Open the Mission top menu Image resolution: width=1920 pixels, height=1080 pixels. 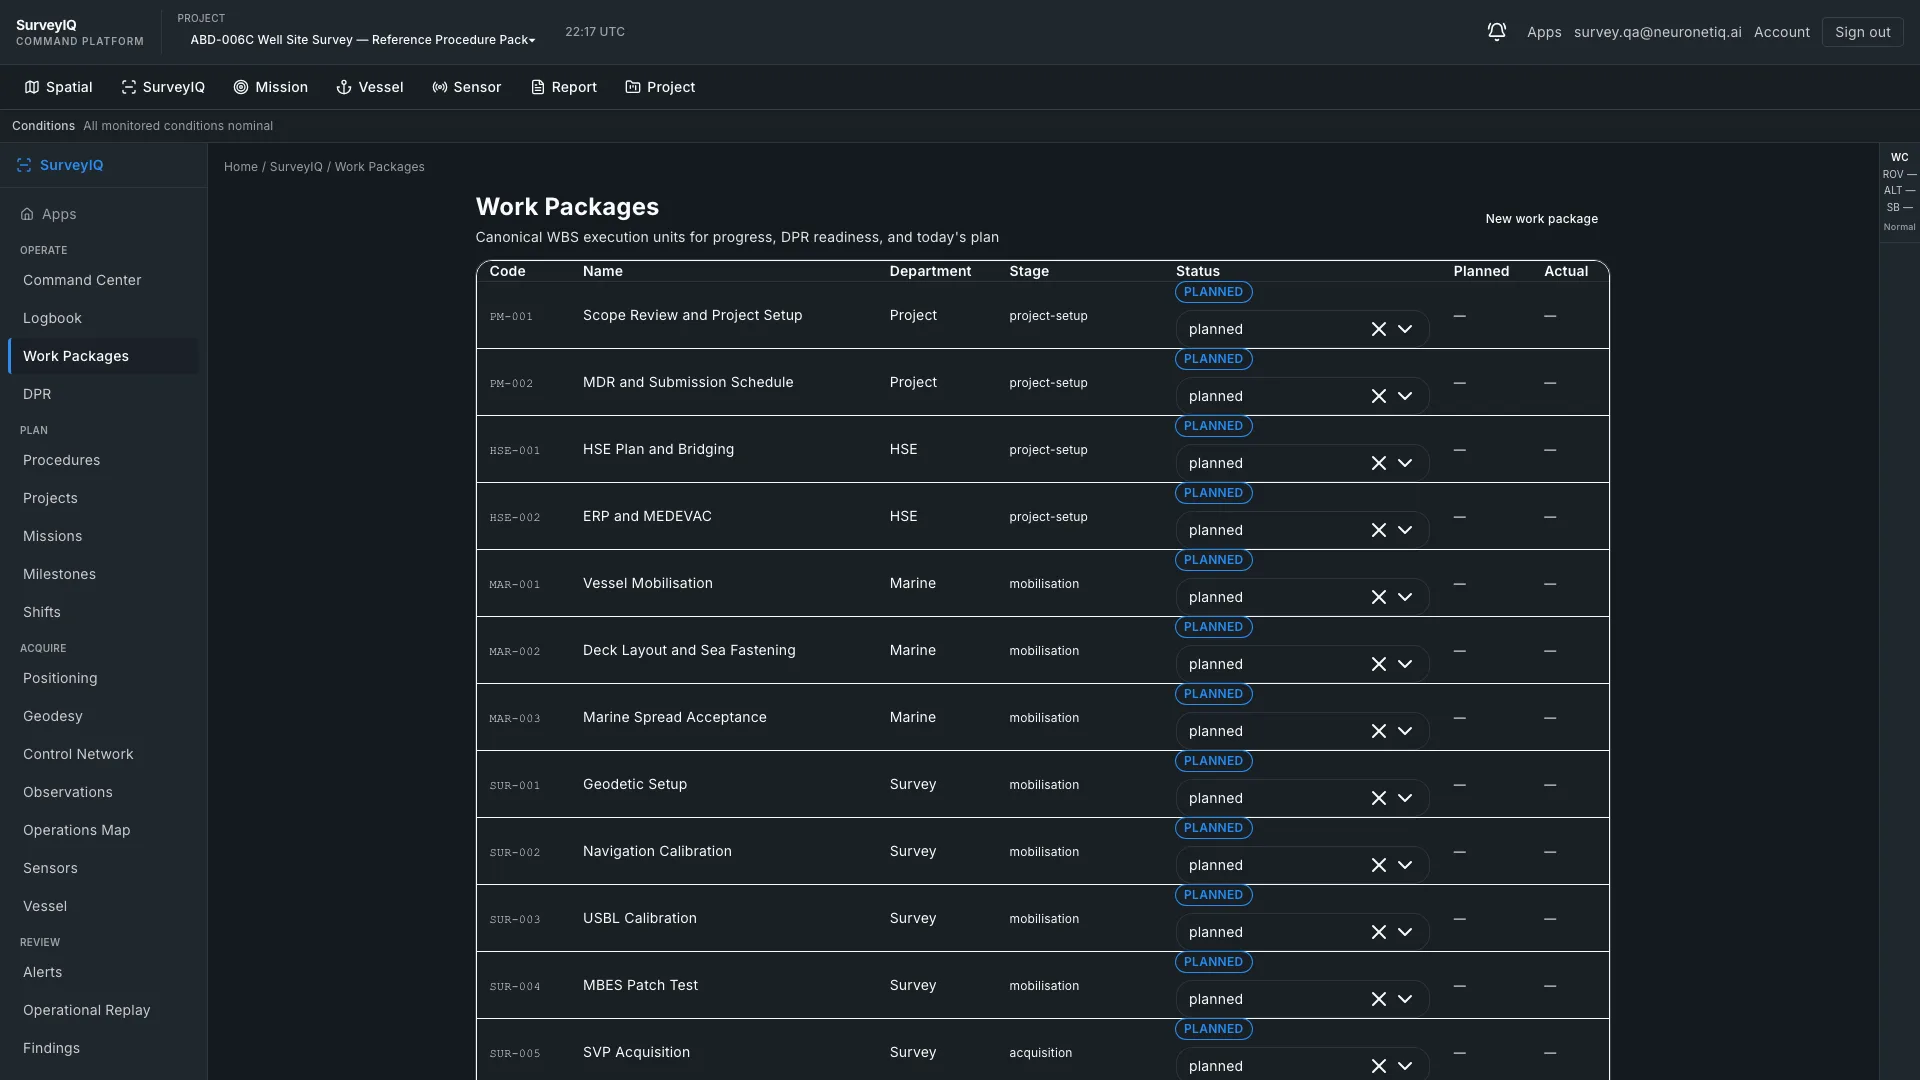(x=270, y=87)
